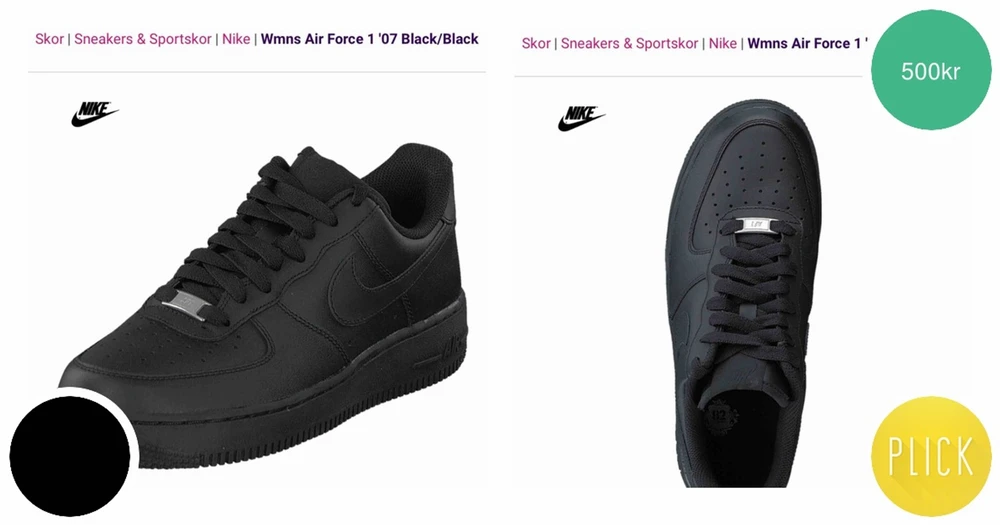This screenshot has width=1000, height=525.
Task: Tap the green 500kr price badge
Action: (931, 71)
